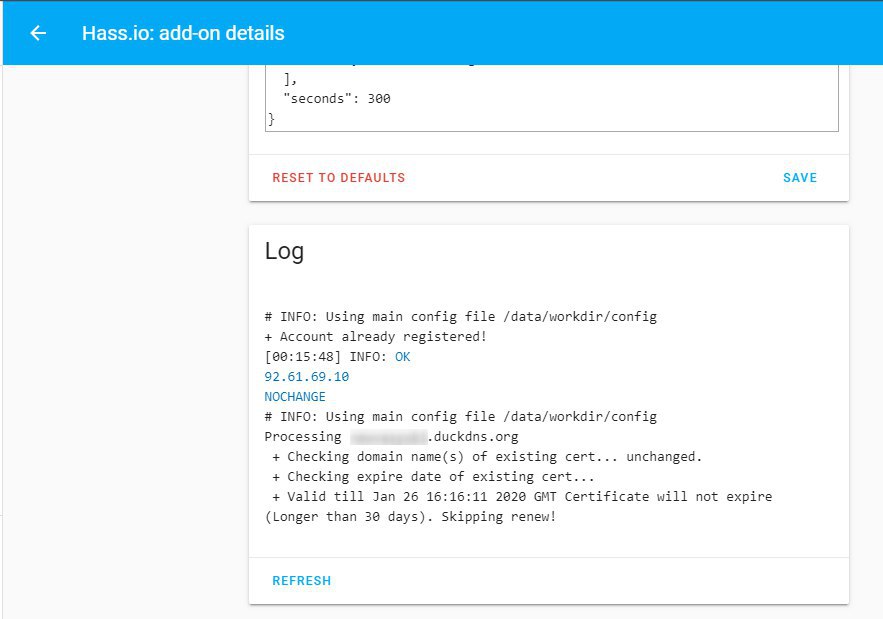Click the IP address 92.61.69.10

[307, 377]
